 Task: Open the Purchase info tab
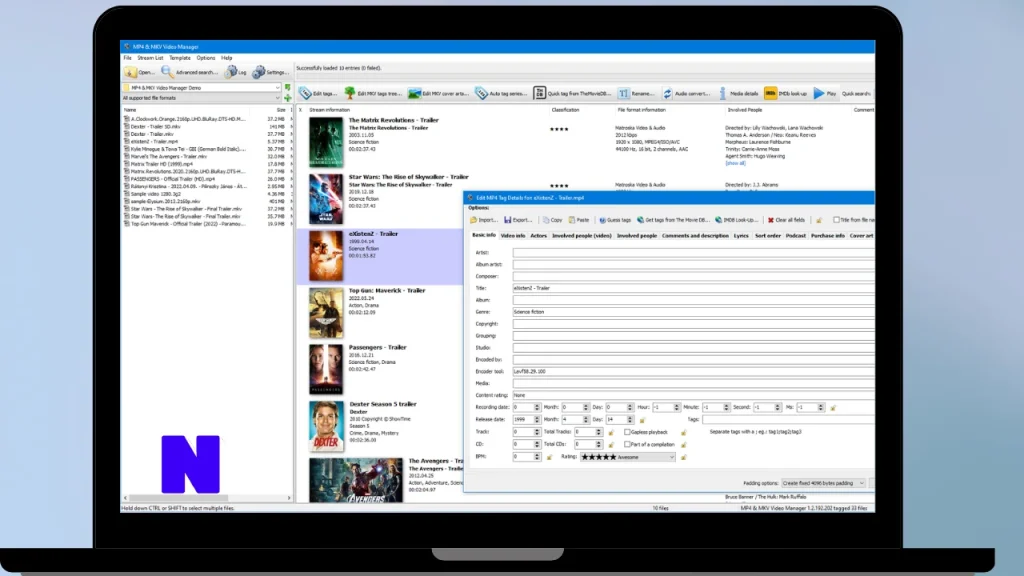[x=827, y=236]
